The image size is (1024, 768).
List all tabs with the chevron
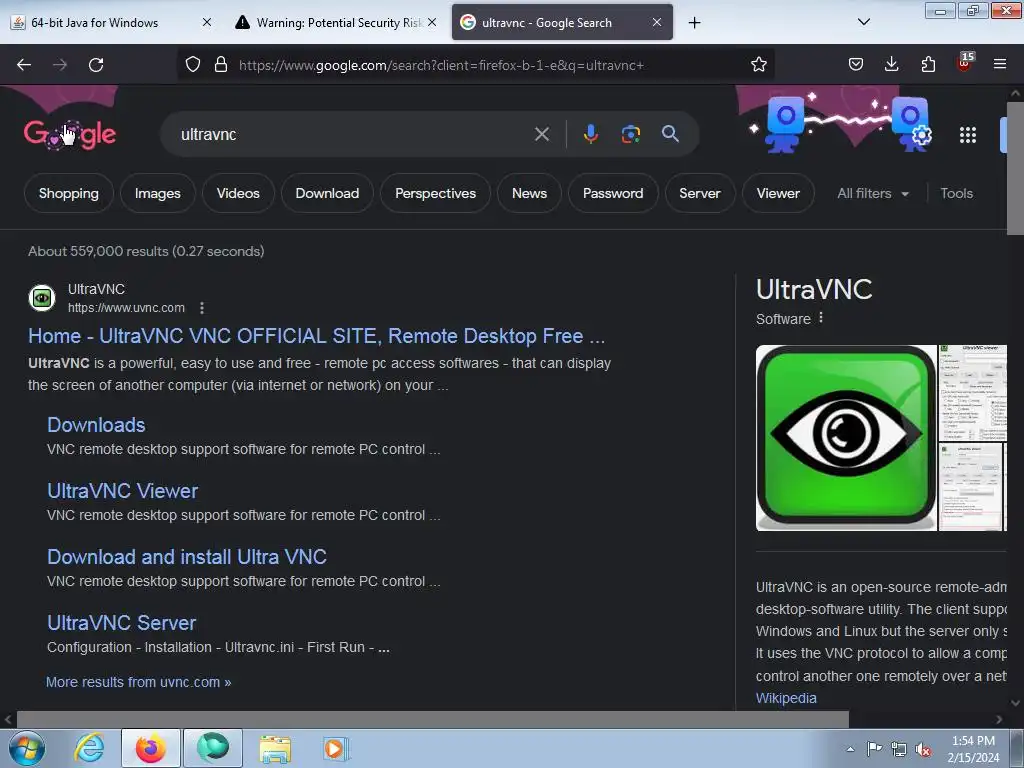pyautogui.click(x=863, y=22)
